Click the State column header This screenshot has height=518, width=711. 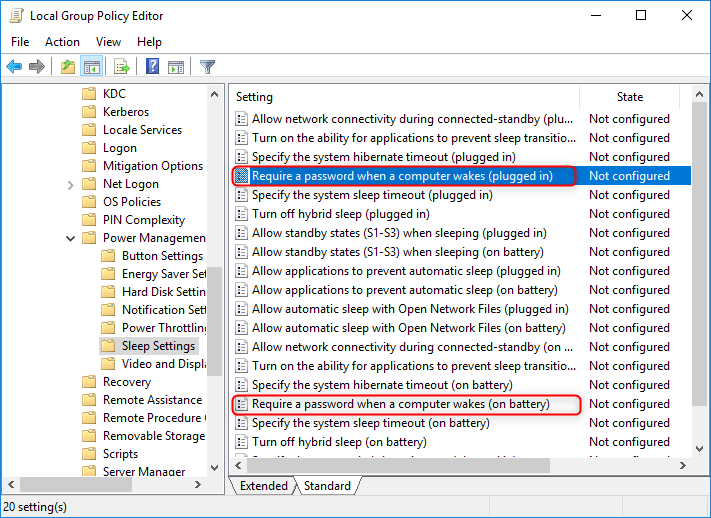630,97
